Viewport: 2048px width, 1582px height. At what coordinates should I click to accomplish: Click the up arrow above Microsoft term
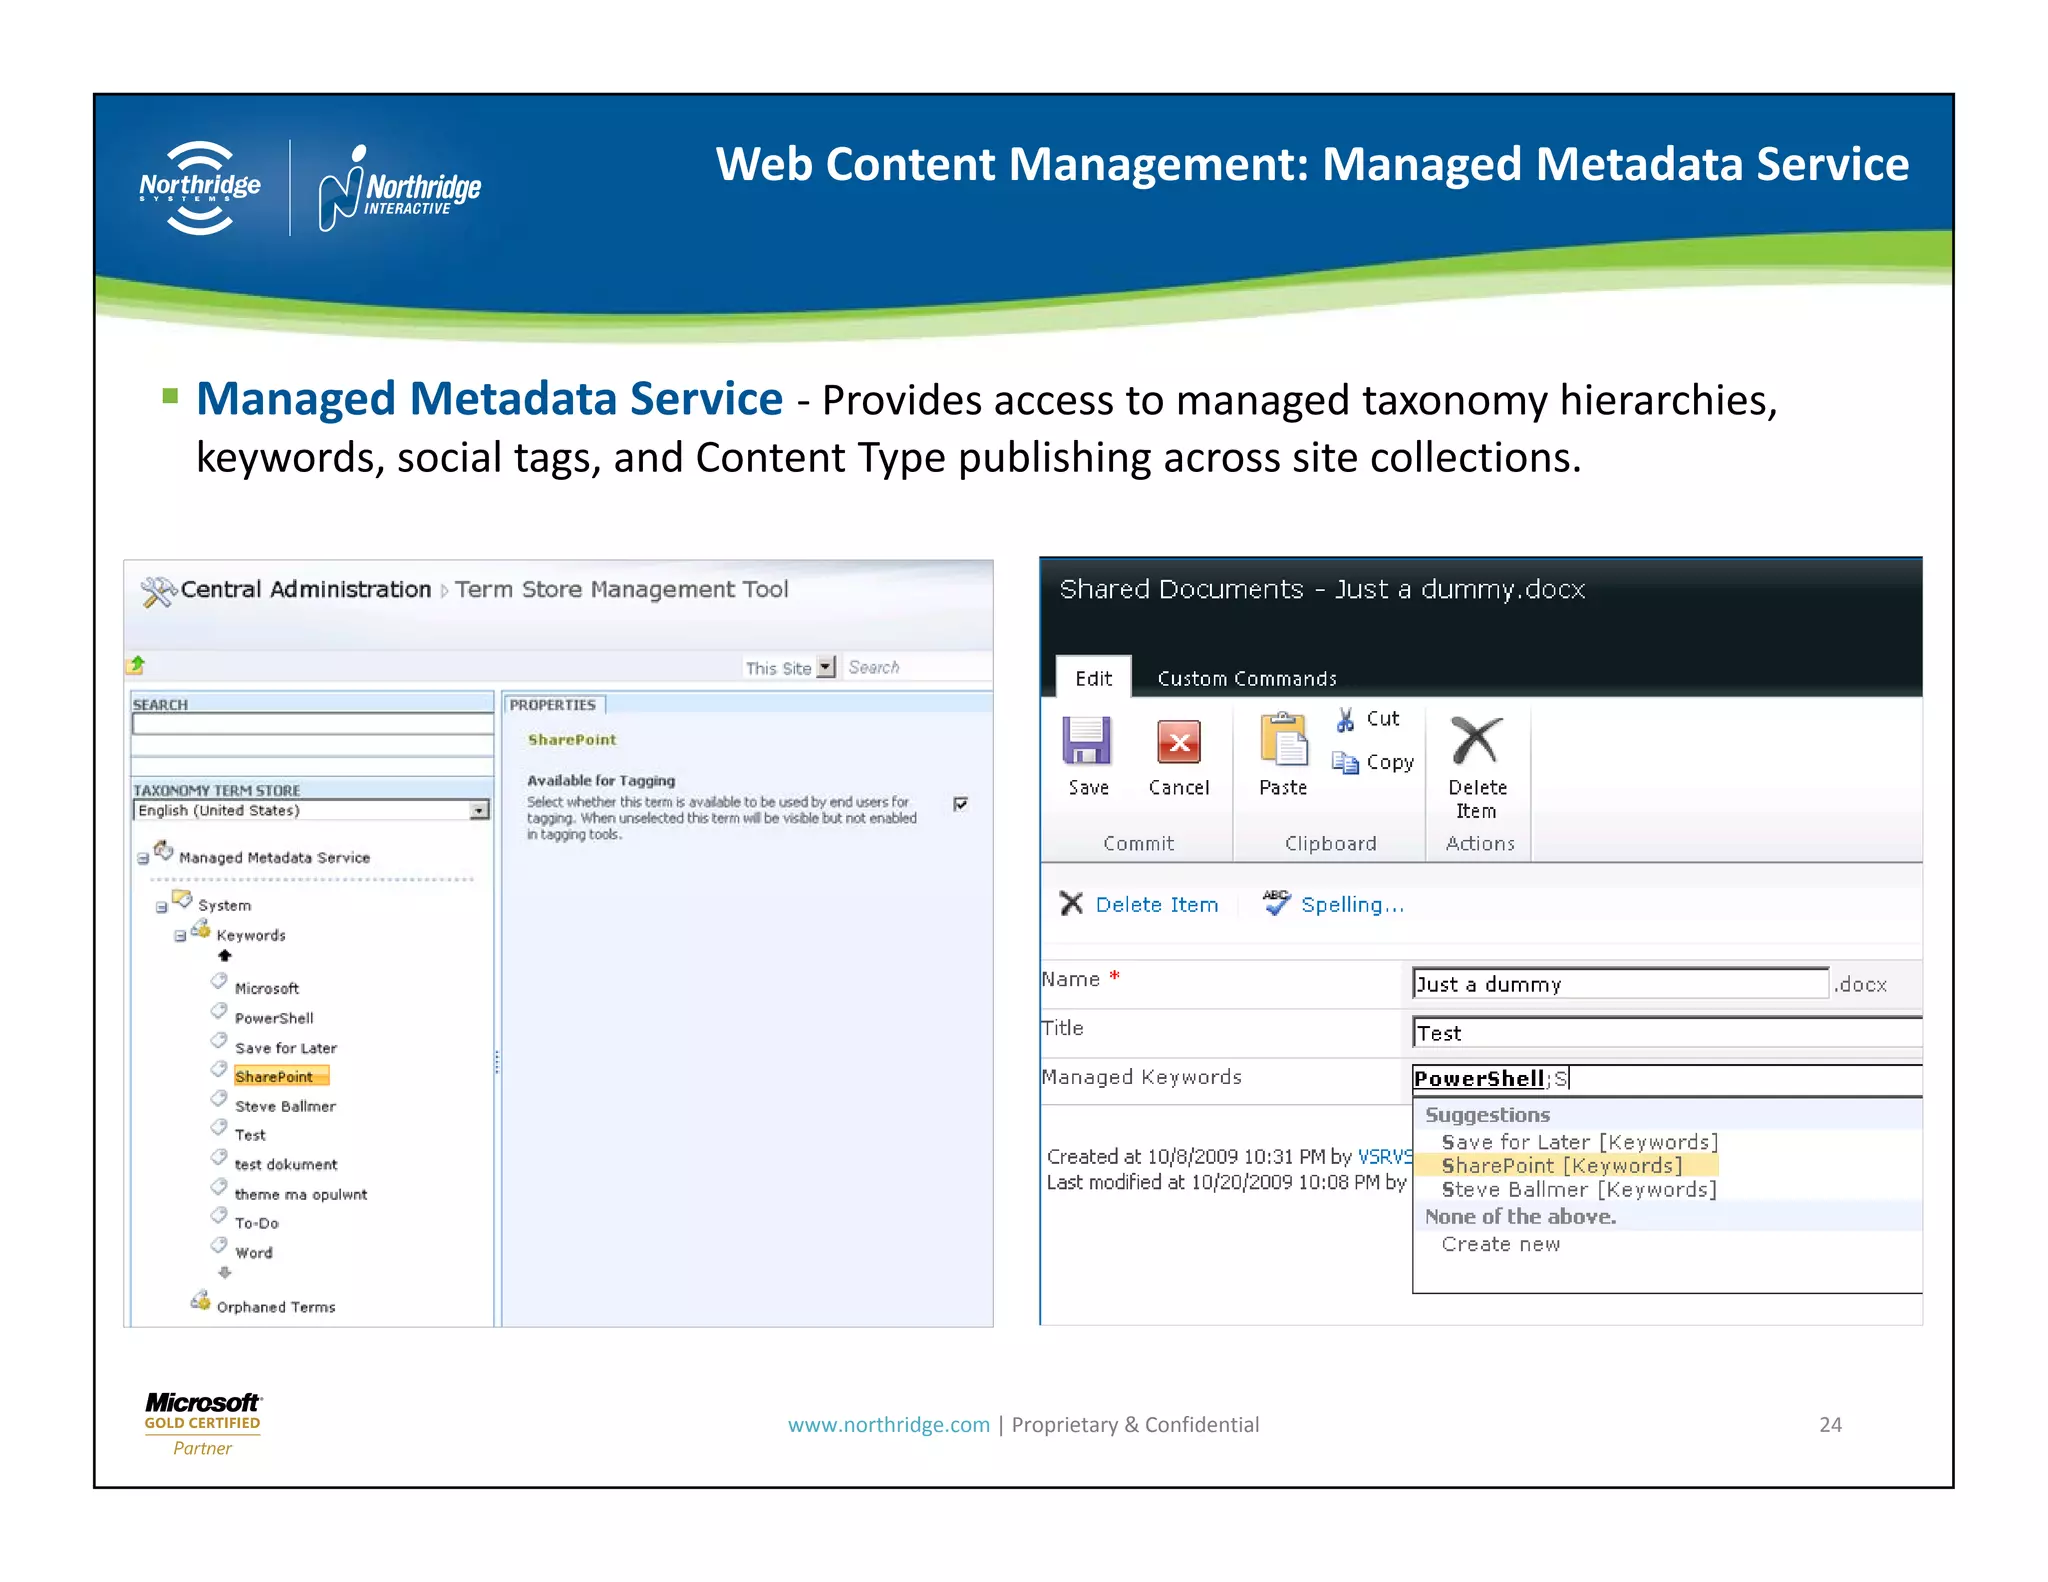[225, 956]
